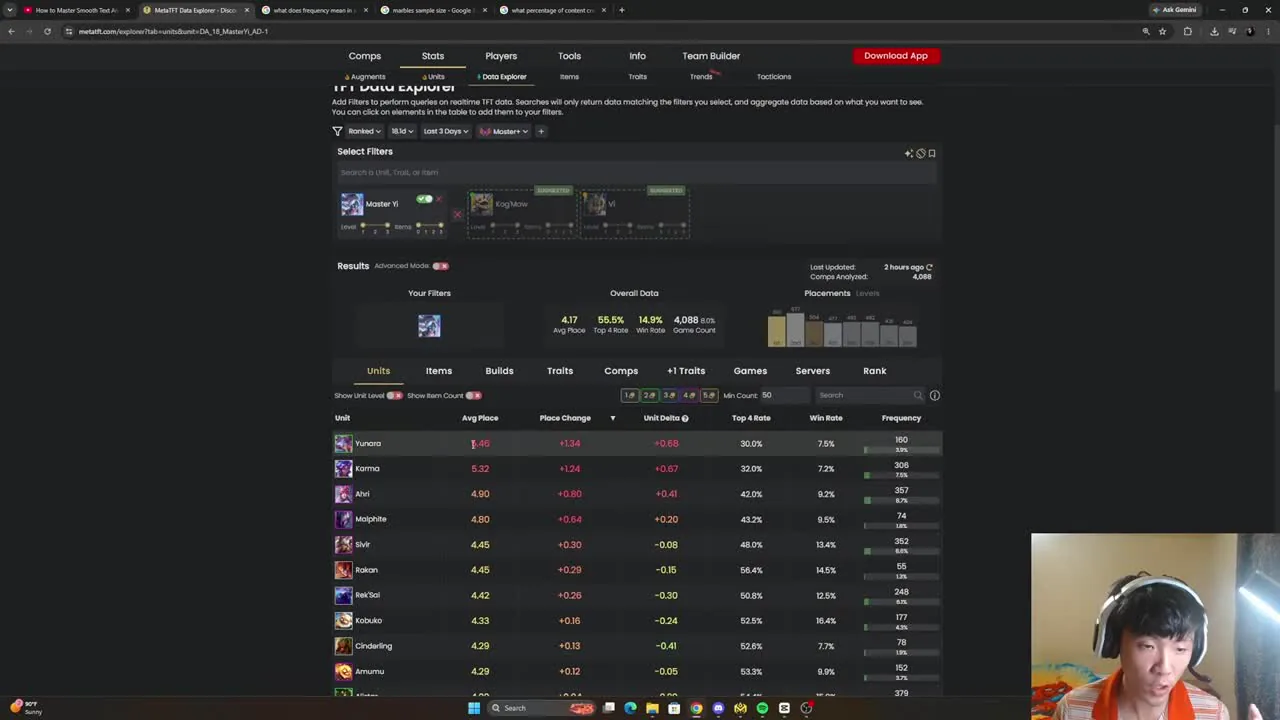
Task: Toggle the Master Yi filter switch
Action: point(424,199)
